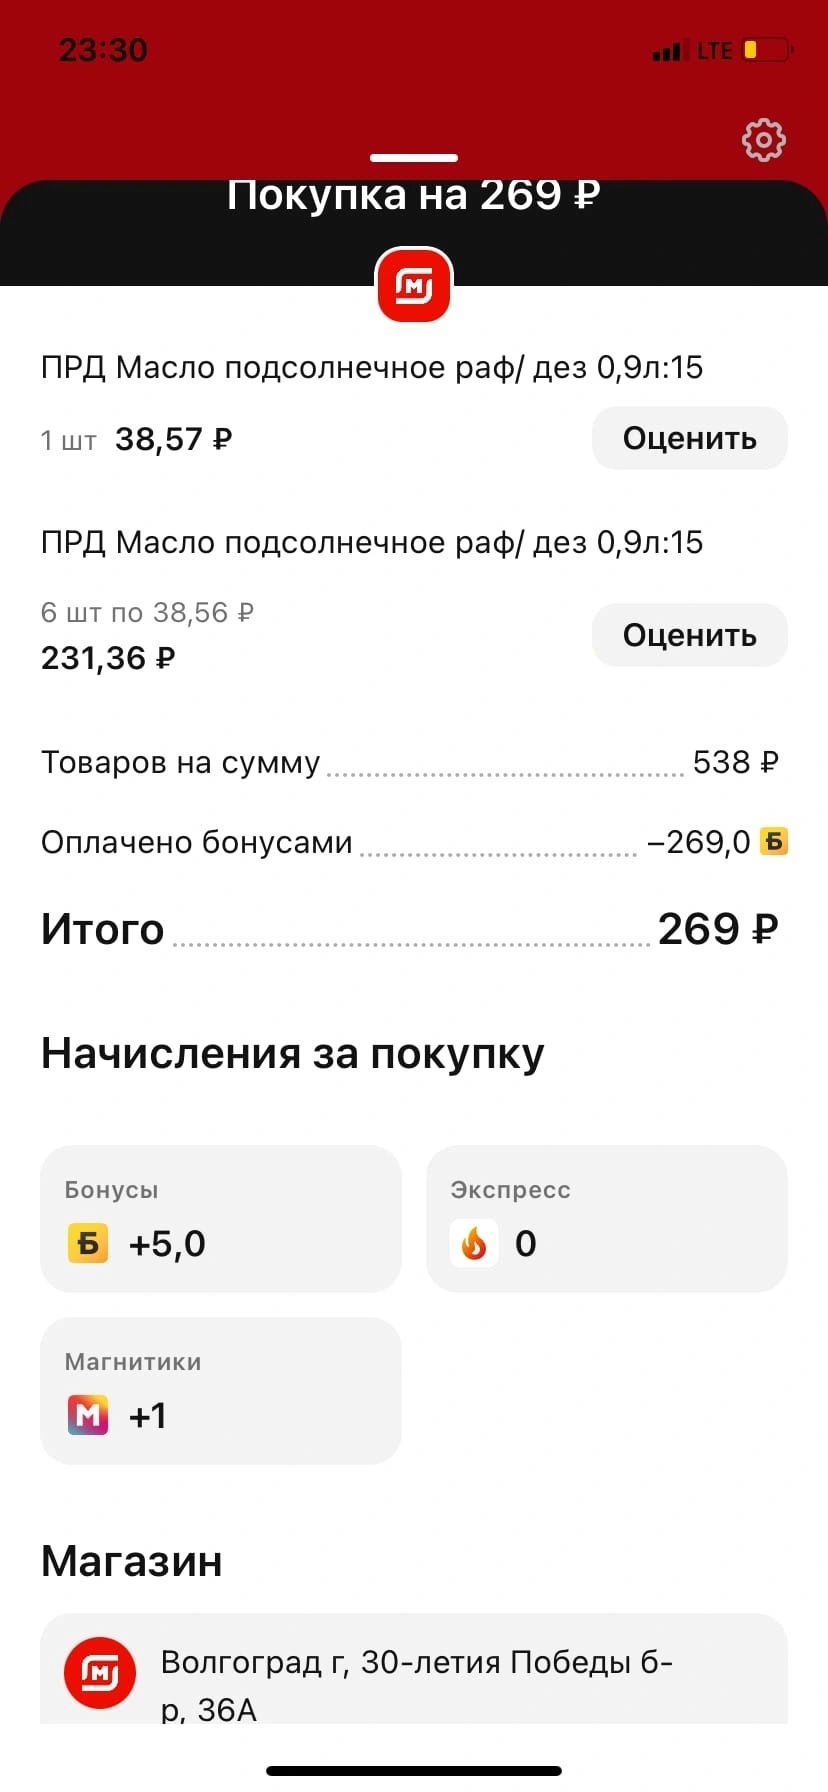Open the Магнитики +1 card
Viewport: 828px width, 1792px height.
coord(220,1391)
